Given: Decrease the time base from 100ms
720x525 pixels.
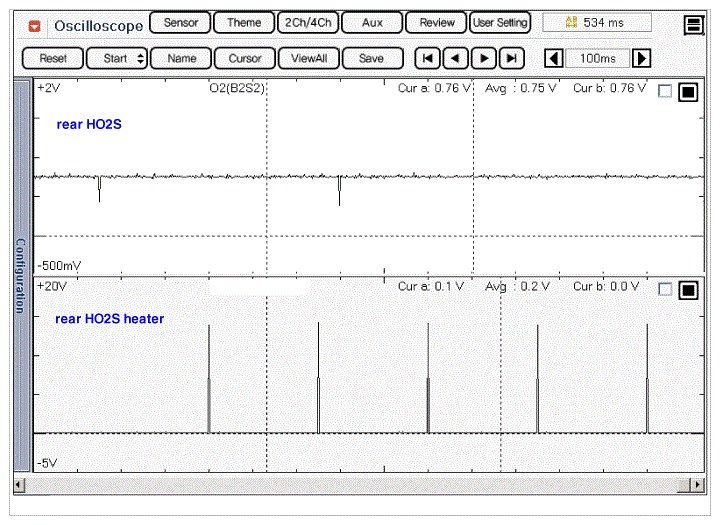Looking at the screenshot, I should coord(554,58).
